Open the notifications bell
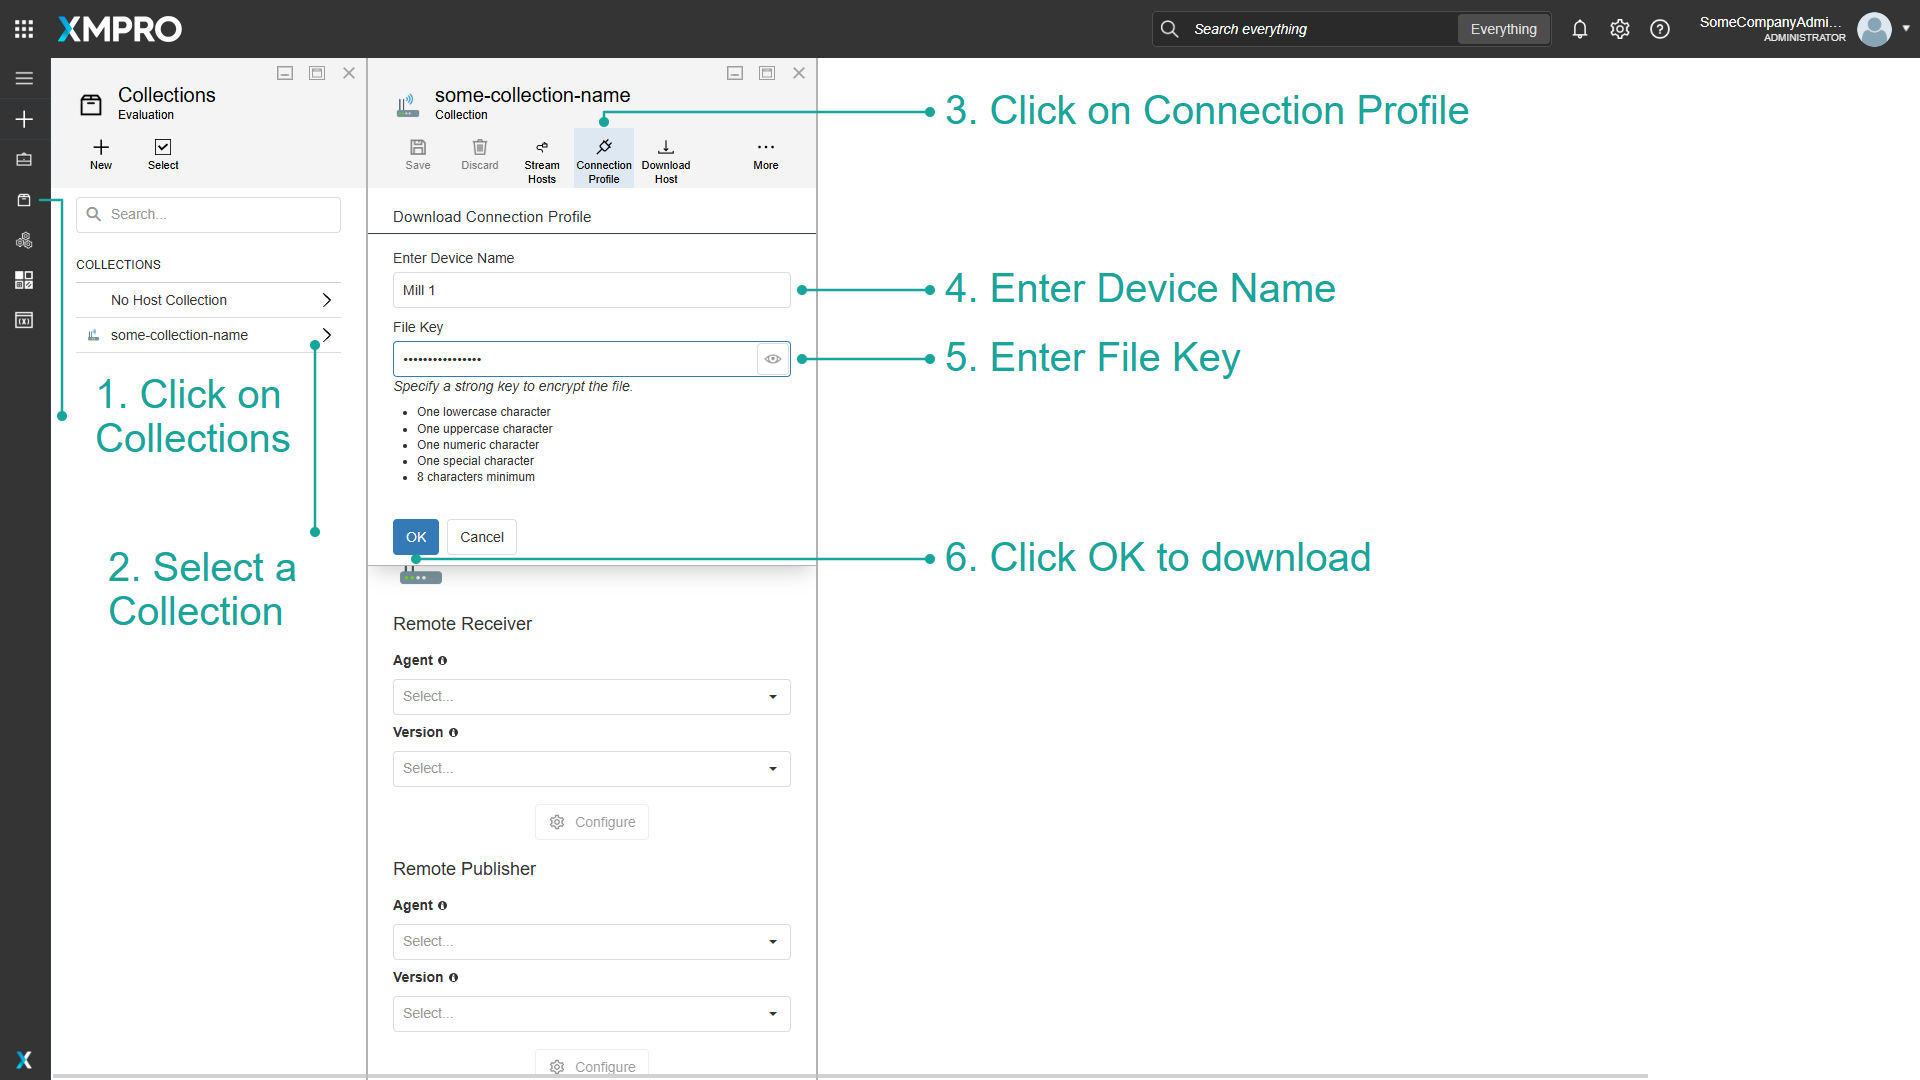The height and width of the screenshot is (1080, 1920). (1580, 29)
